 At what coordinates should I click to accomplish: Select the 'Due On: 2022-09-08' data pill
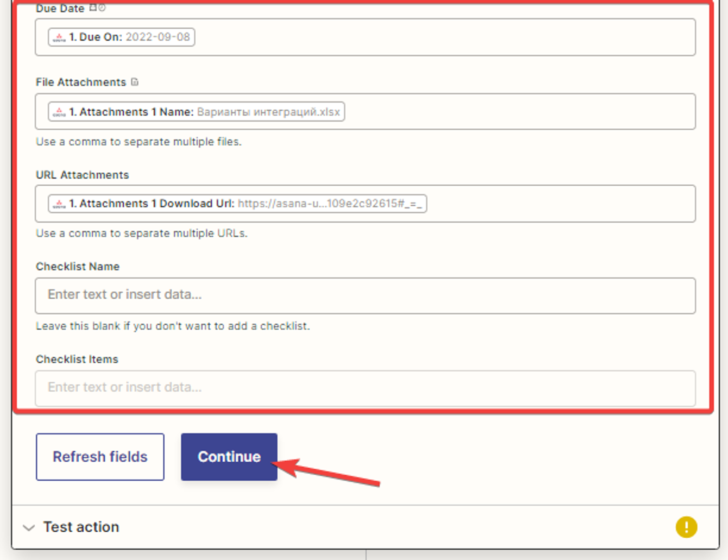coord(121,38)
